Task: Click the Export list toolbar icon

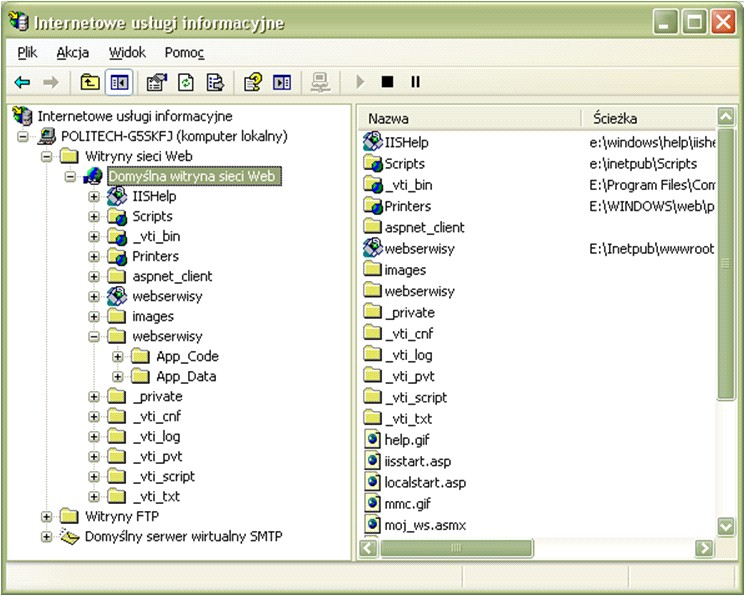Action: click(215, 83)
